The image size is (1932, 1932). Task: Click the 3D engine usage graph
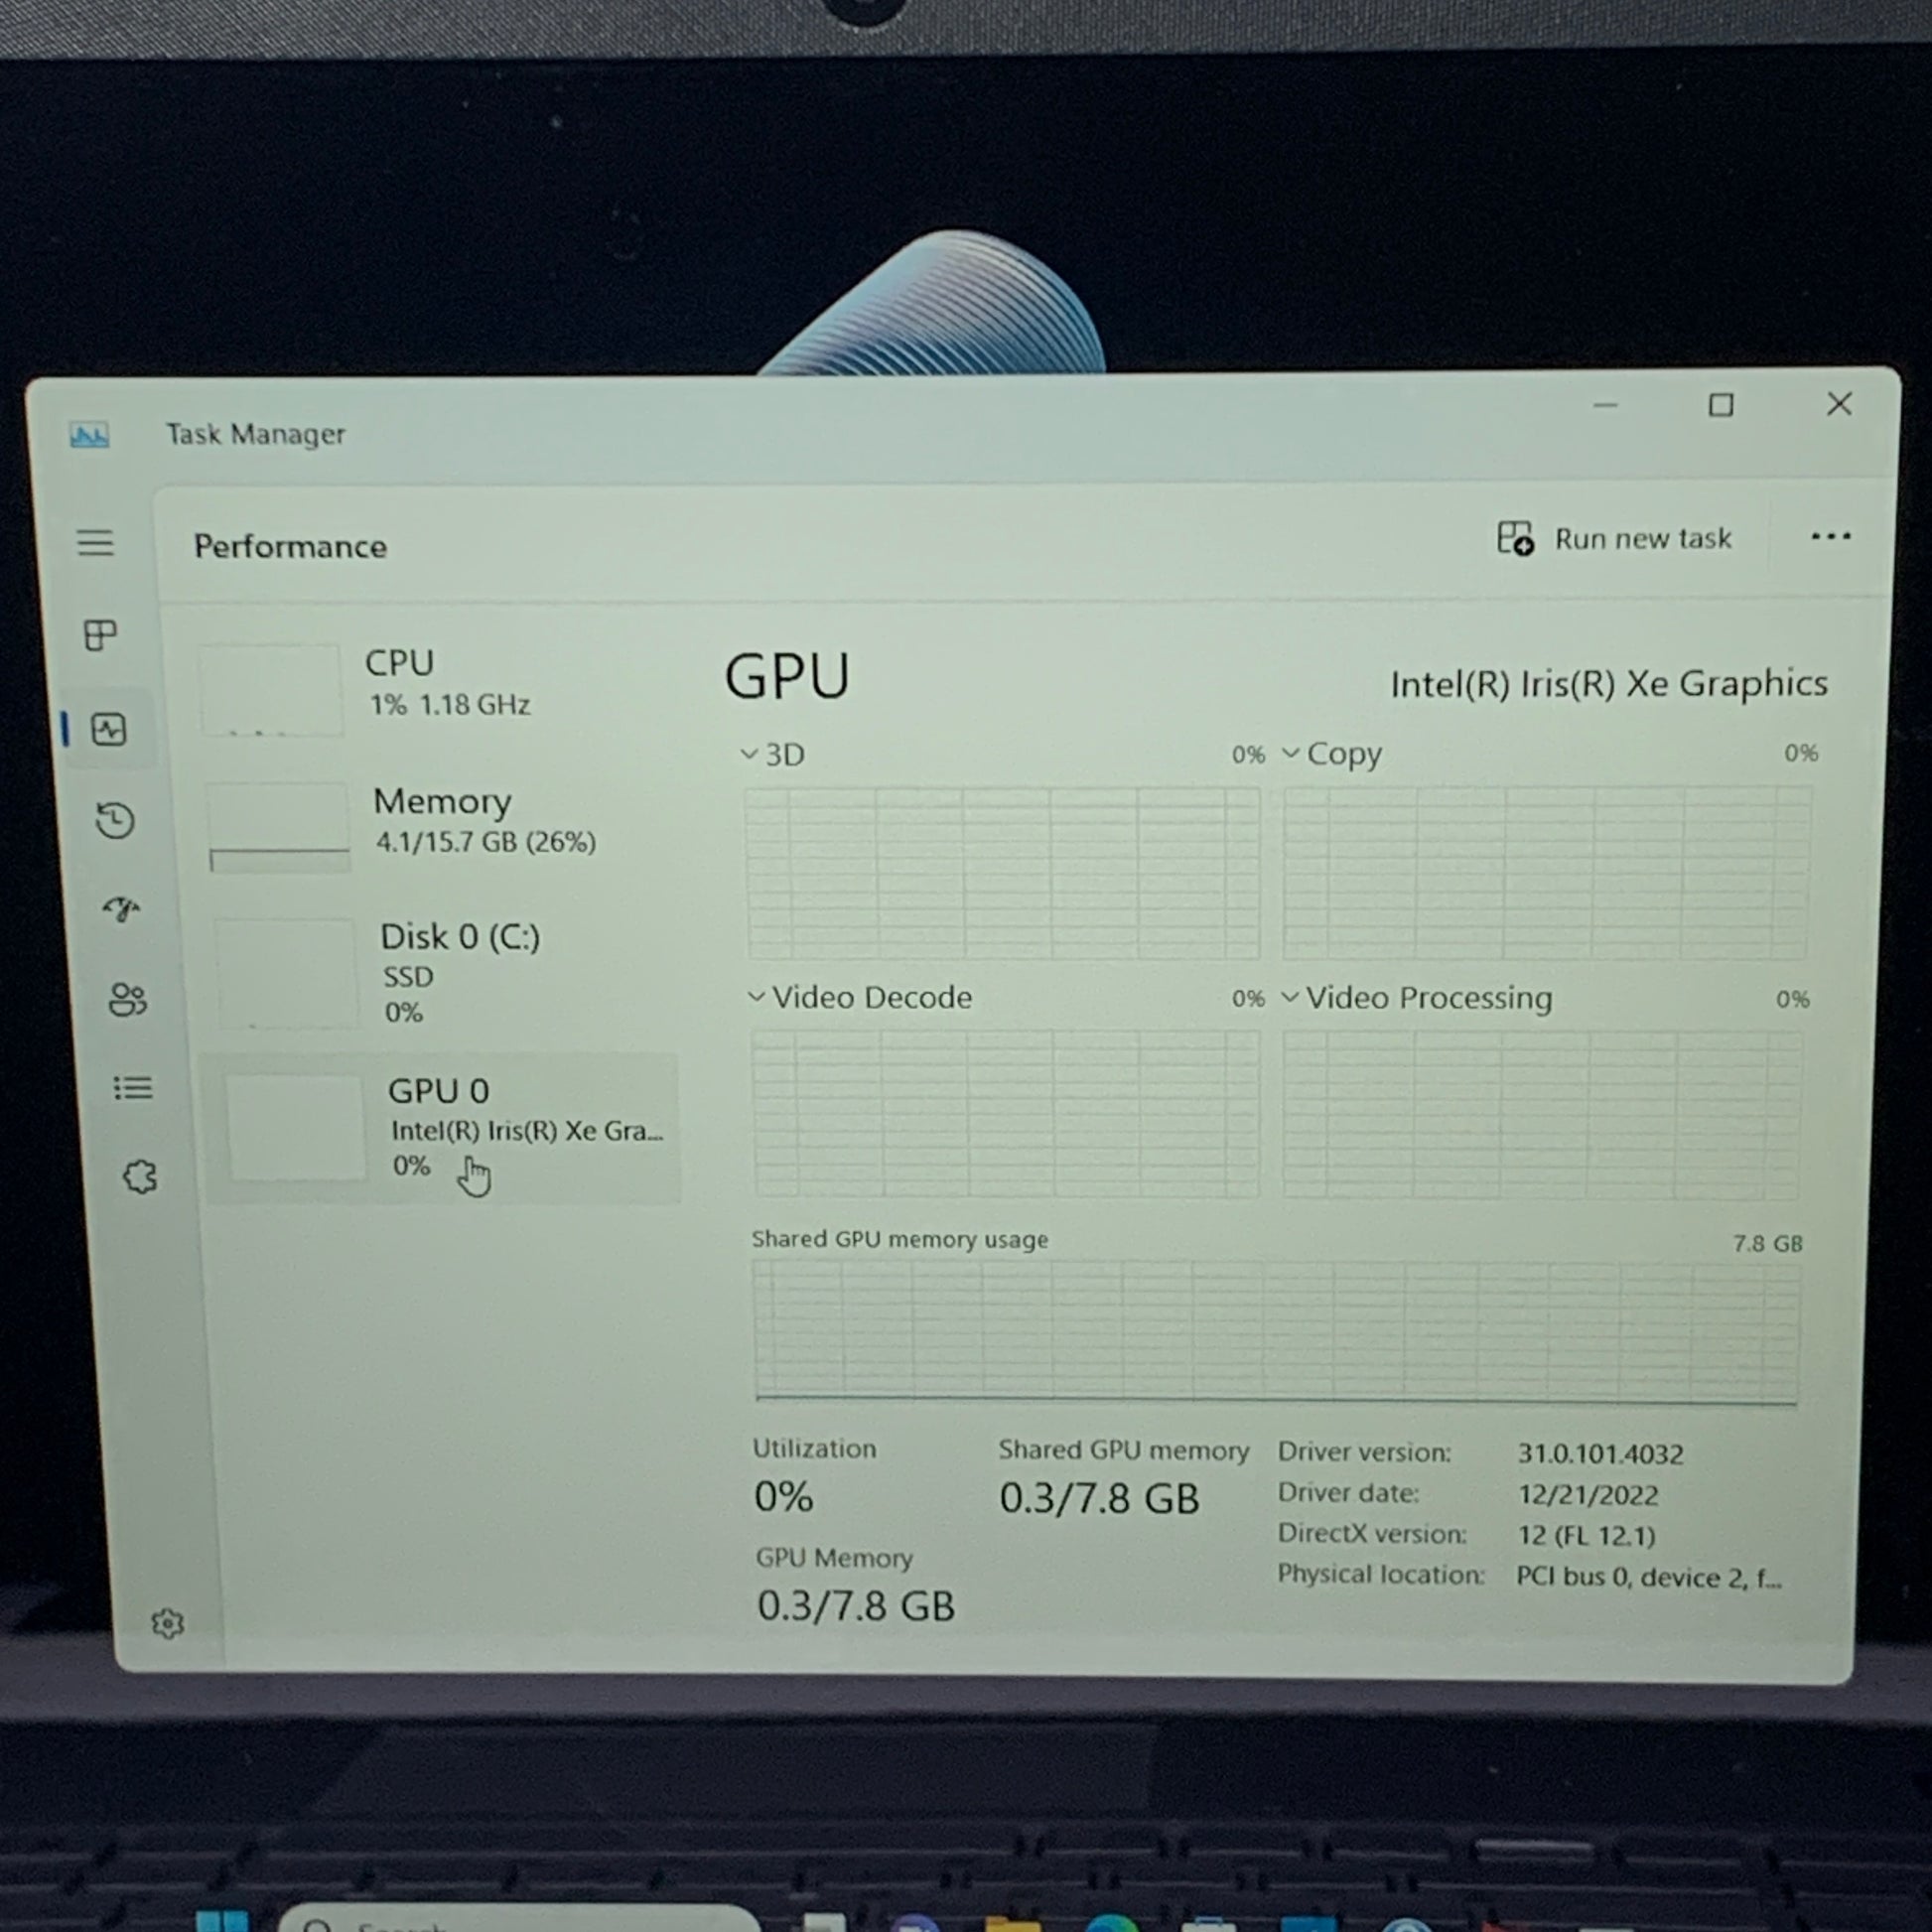(x=1002, y=873)
